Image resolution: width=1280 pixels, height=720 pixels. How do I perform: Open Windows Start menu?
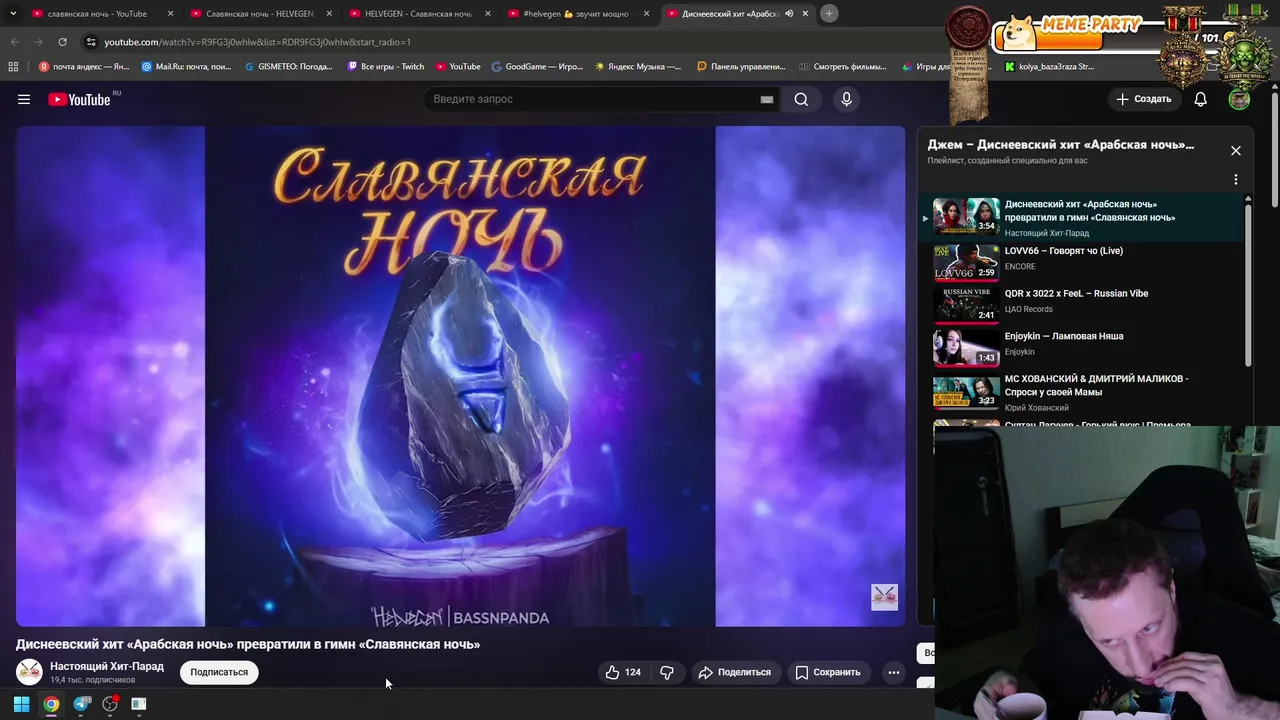click(x=21, y=704)
